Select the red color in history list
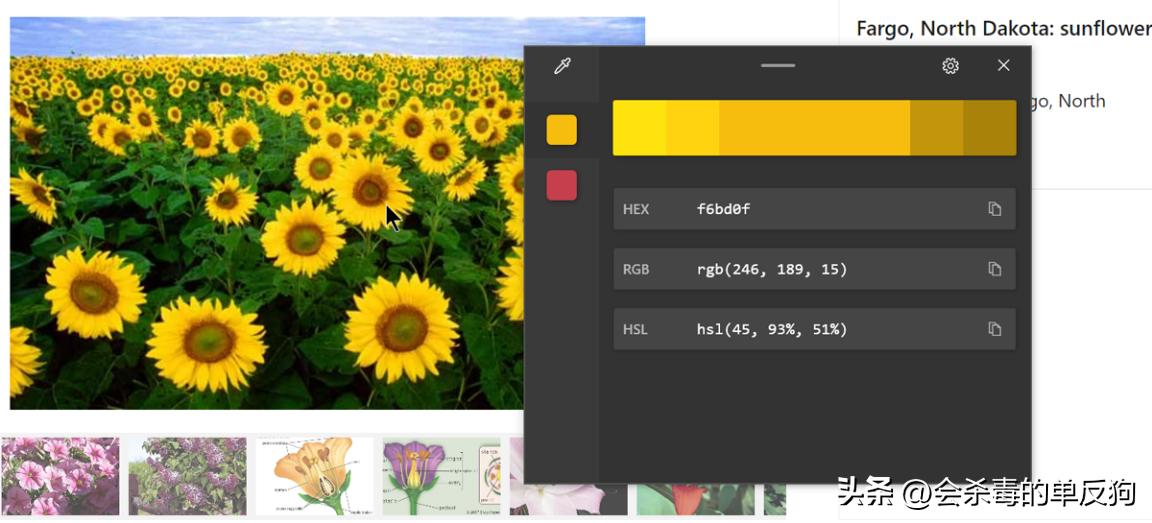1152x523 pixels. [x=561, y=185]
